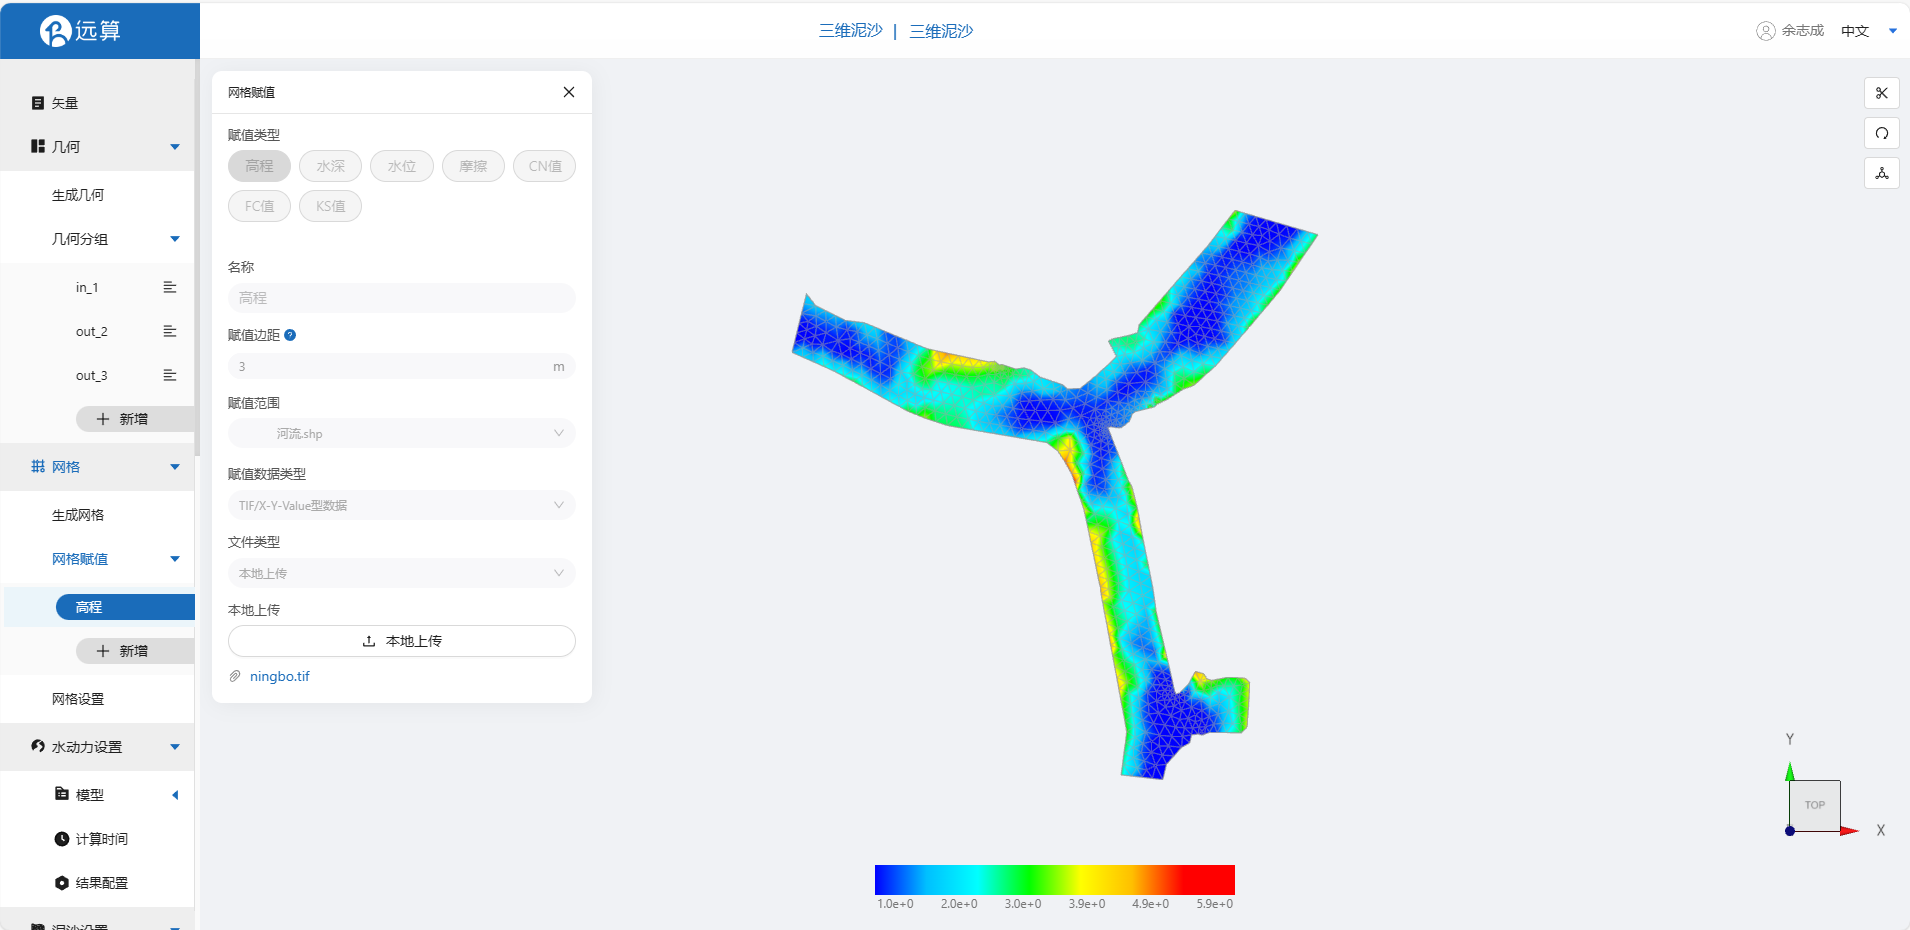Open the 文件类型 本地上传 dropdown
The height and width of the screenshot is (930, 1910).
click(402, 573)
